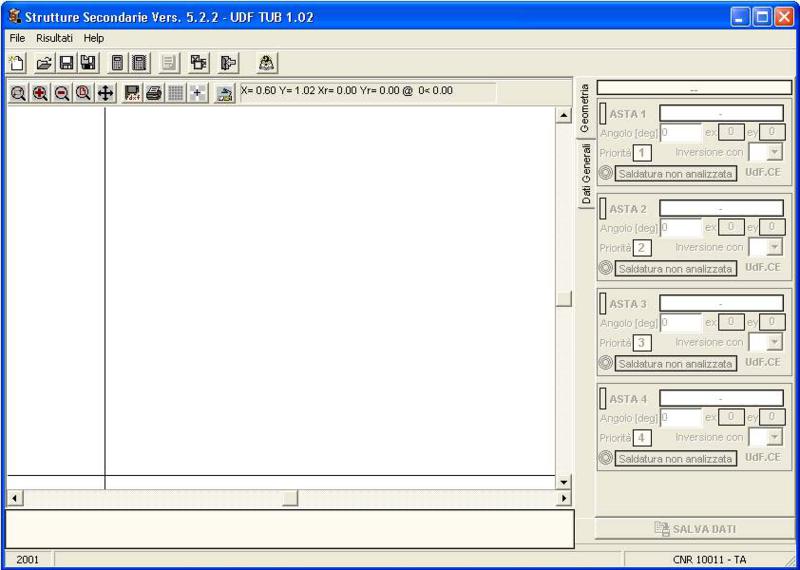
Task: Toggle the ASTA 4 marker box
Action: pos(603,399)
